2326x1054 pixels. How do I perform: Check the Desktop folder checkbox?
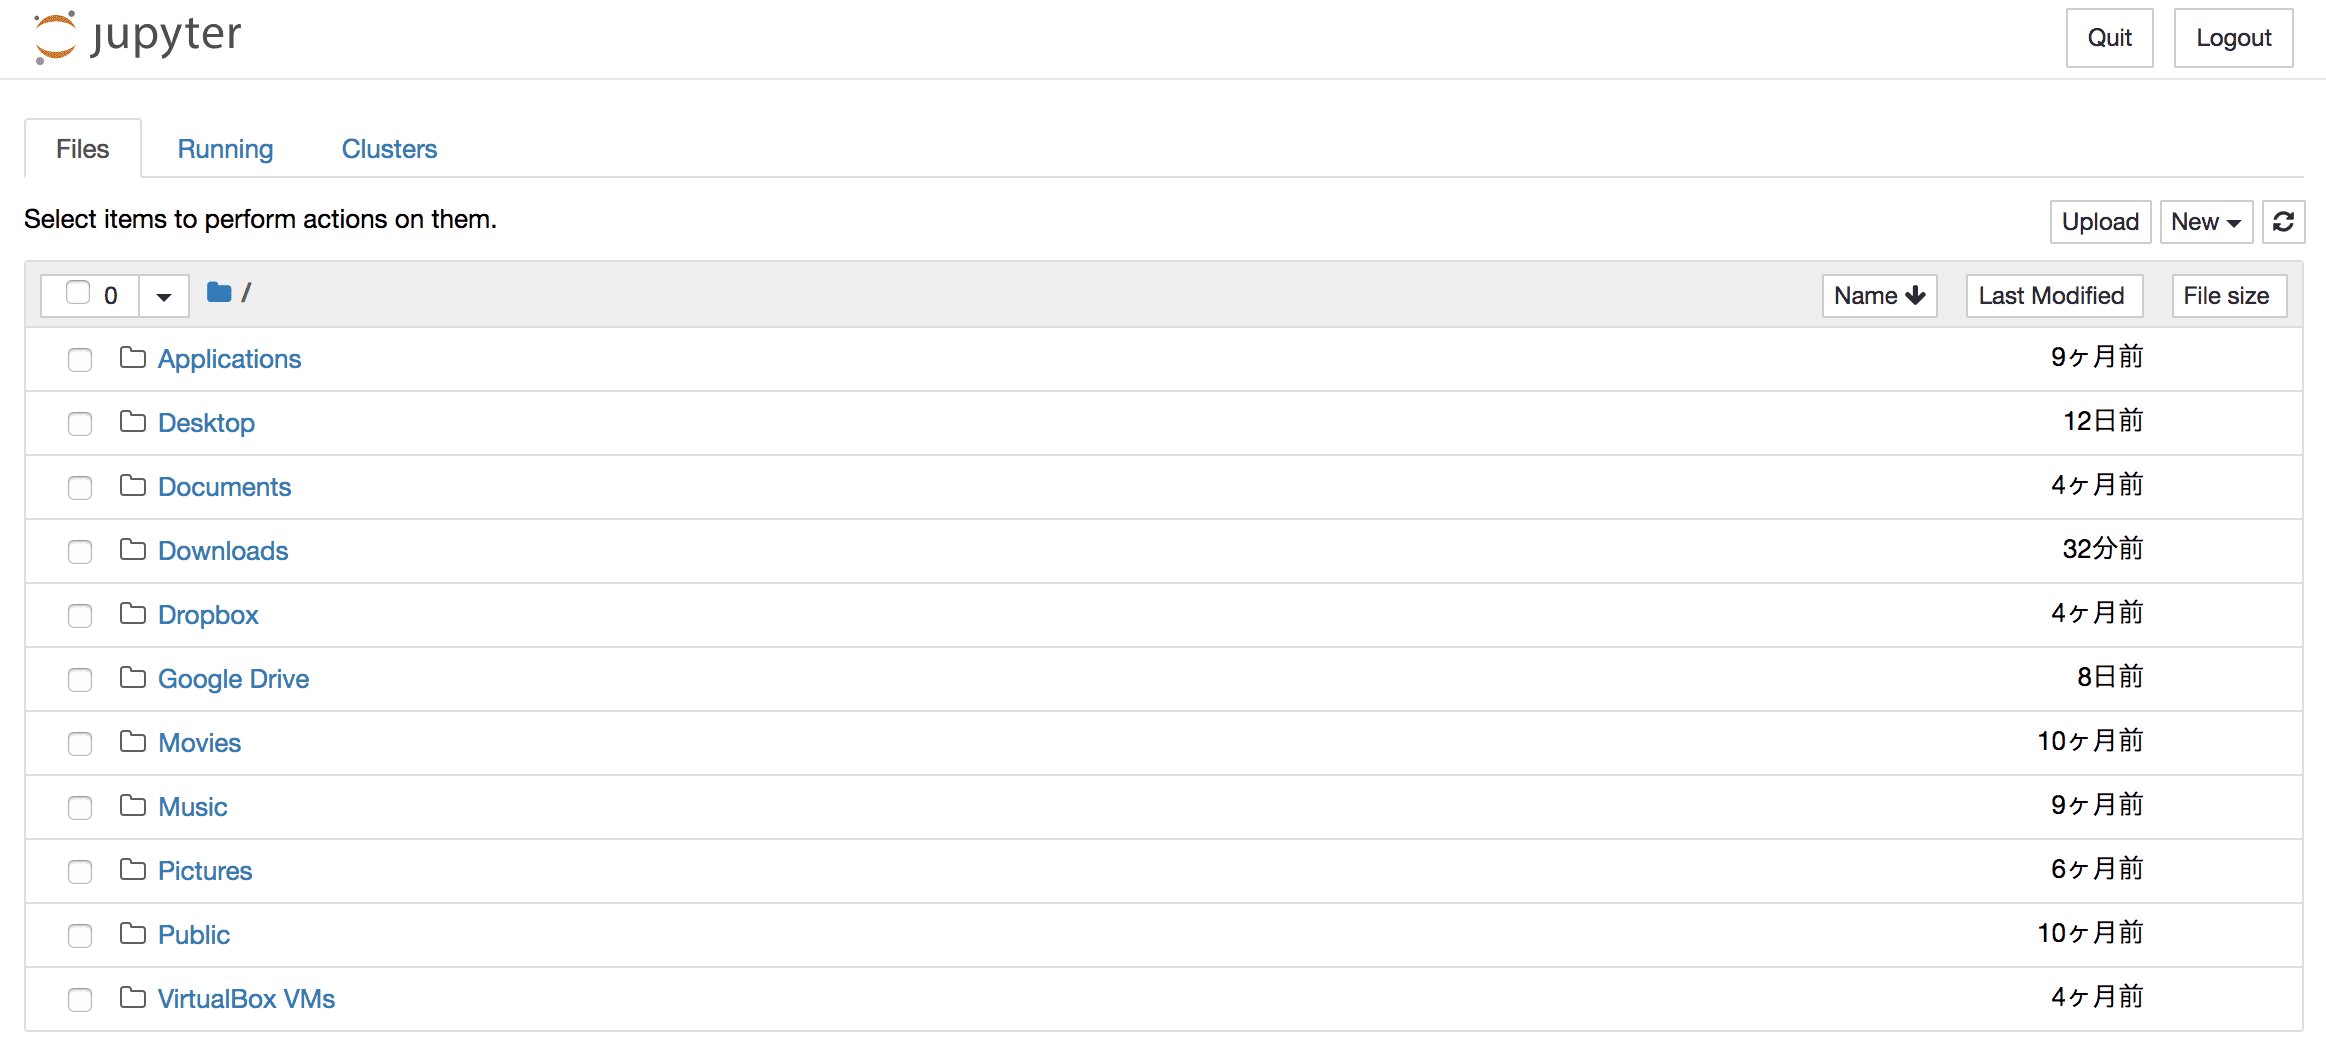[x=80, y=423]
